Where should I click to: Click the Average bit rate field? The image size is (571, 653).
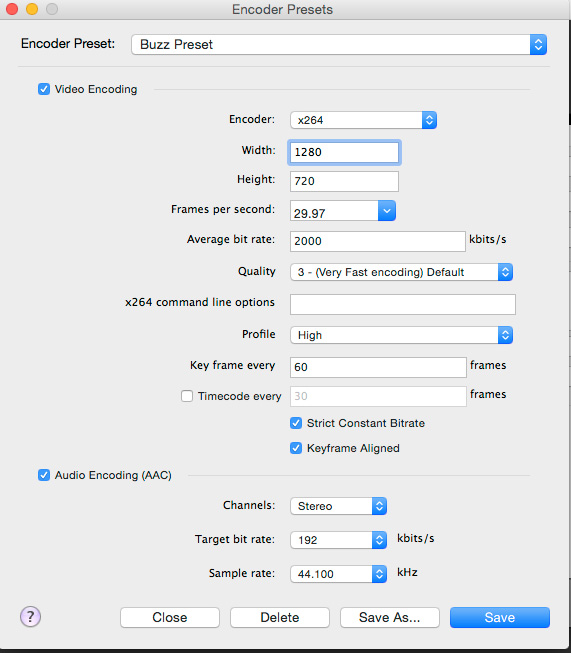(x=378, y=241)
